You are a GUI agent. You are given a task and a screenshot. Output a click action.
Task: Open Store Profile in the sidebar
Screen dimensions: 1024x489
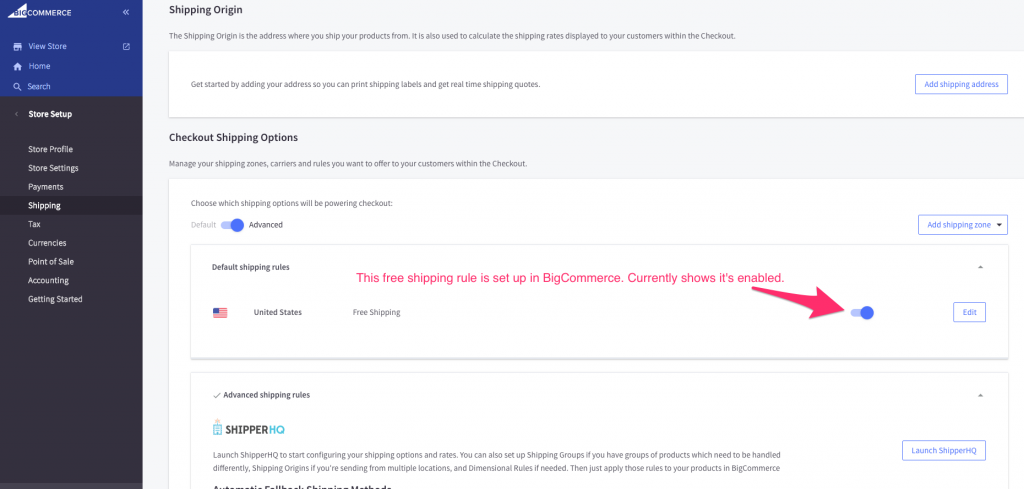coord(50,149)
